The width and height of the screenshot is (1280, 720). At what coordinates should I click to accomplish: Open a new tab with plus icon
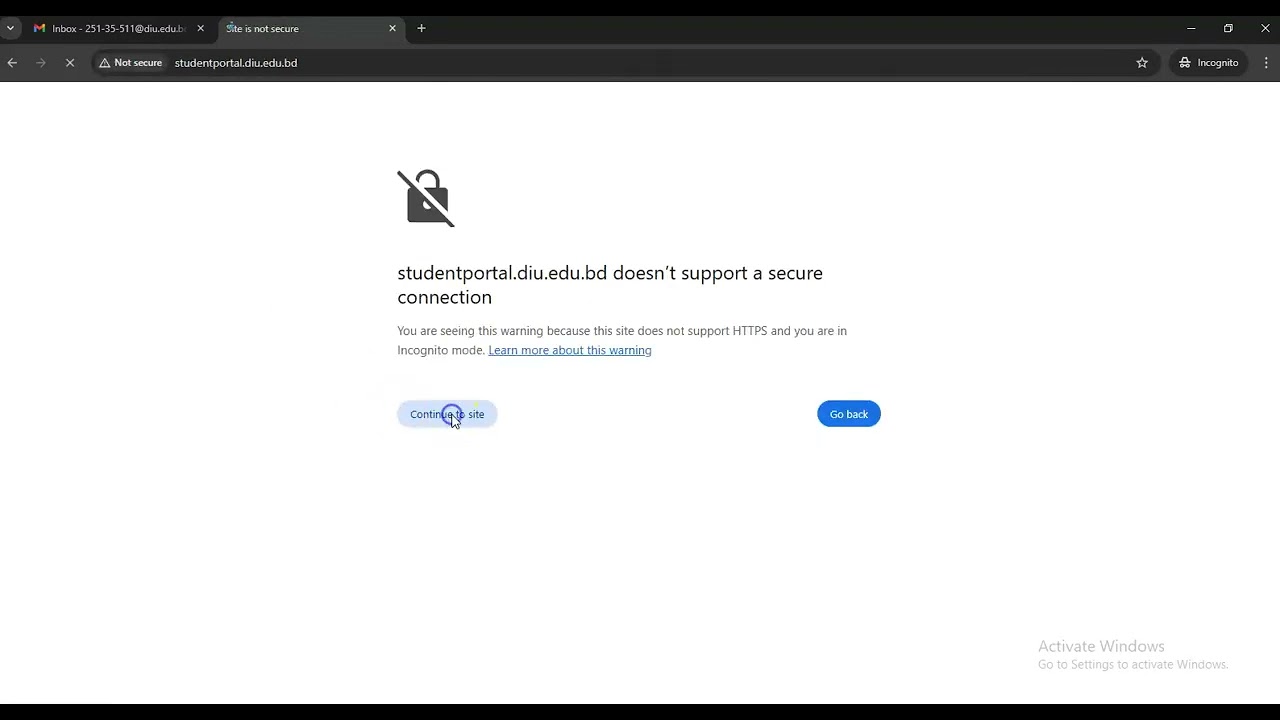click(421, 29)
